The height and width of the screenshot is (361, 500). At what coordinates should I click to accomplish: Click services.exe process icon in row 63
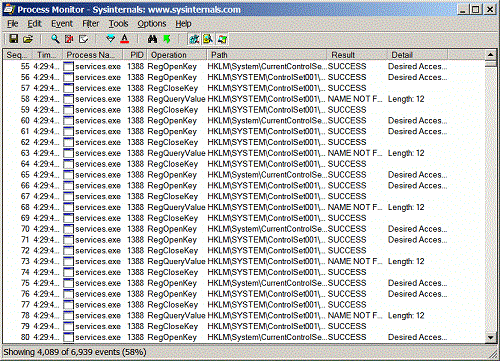(68, 153)
